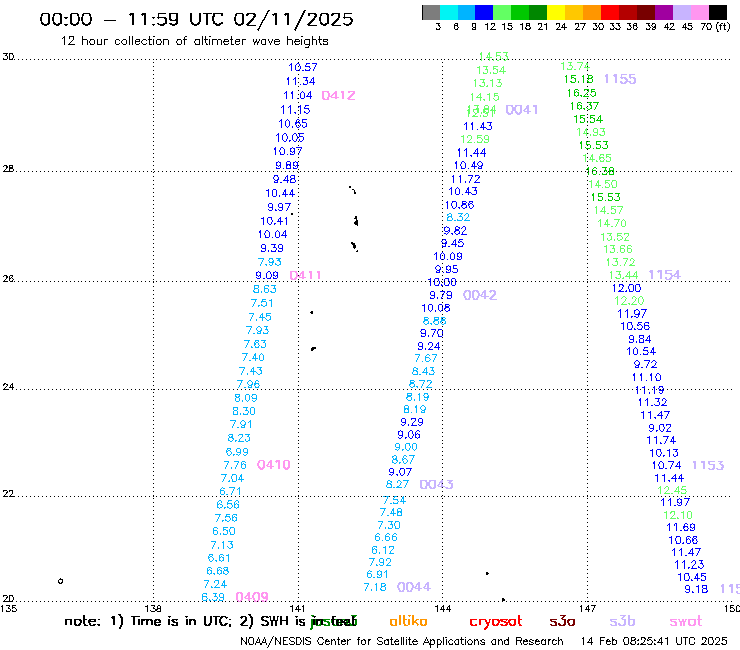Click wave height value 7.67
The image size is (740, 650).
tap(426, 359)
